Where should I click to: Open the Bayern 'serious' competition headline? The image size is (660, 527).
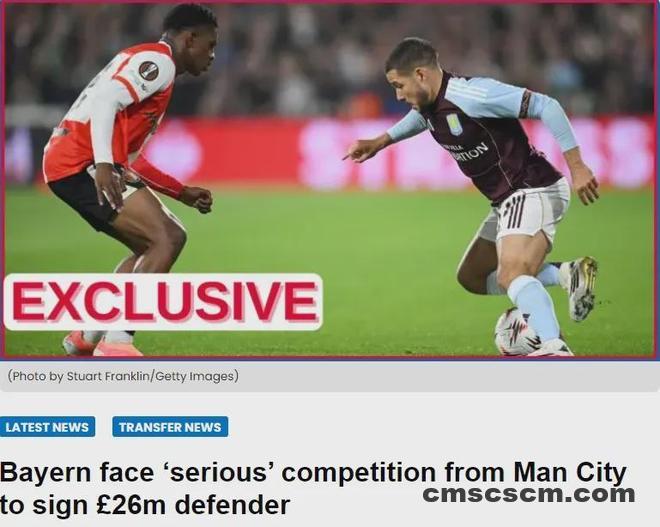click(x=313, y=488)
